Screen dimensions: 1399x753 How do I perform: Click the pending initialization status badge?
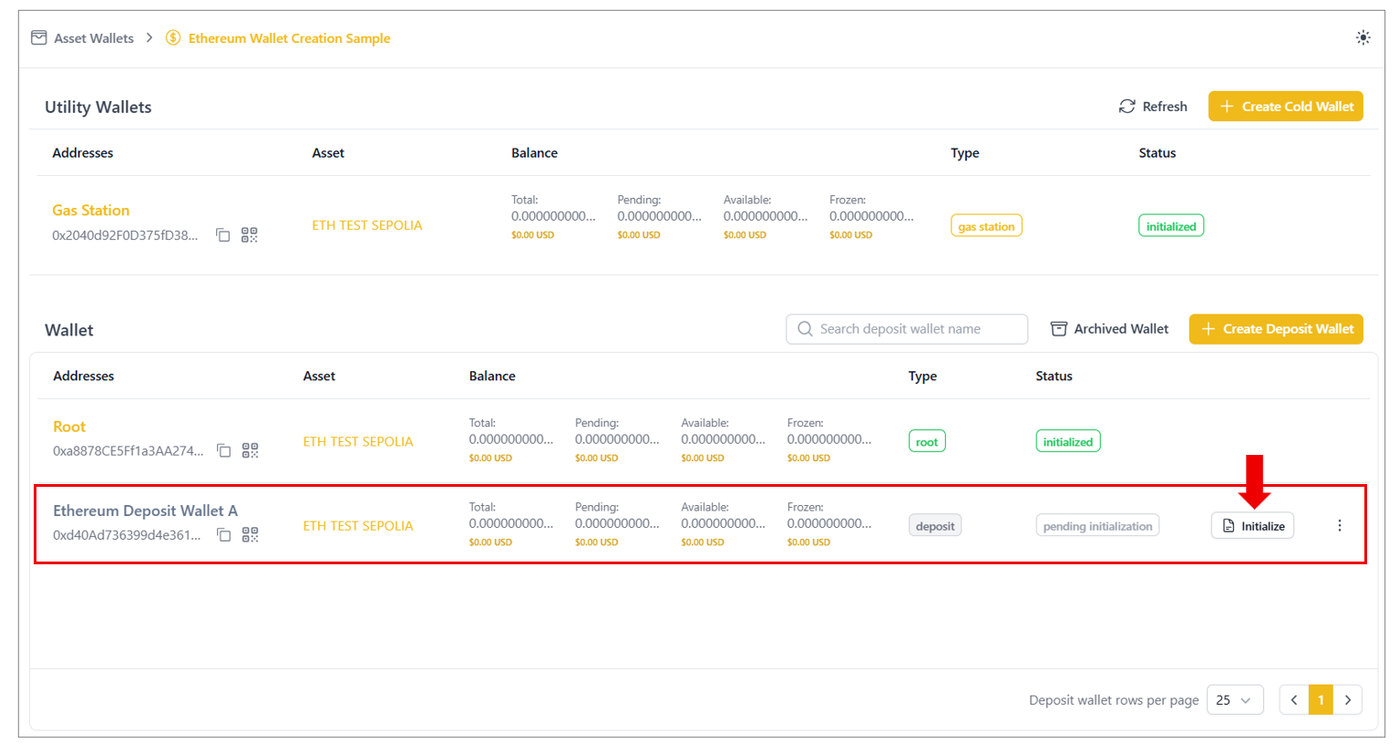1097,525
